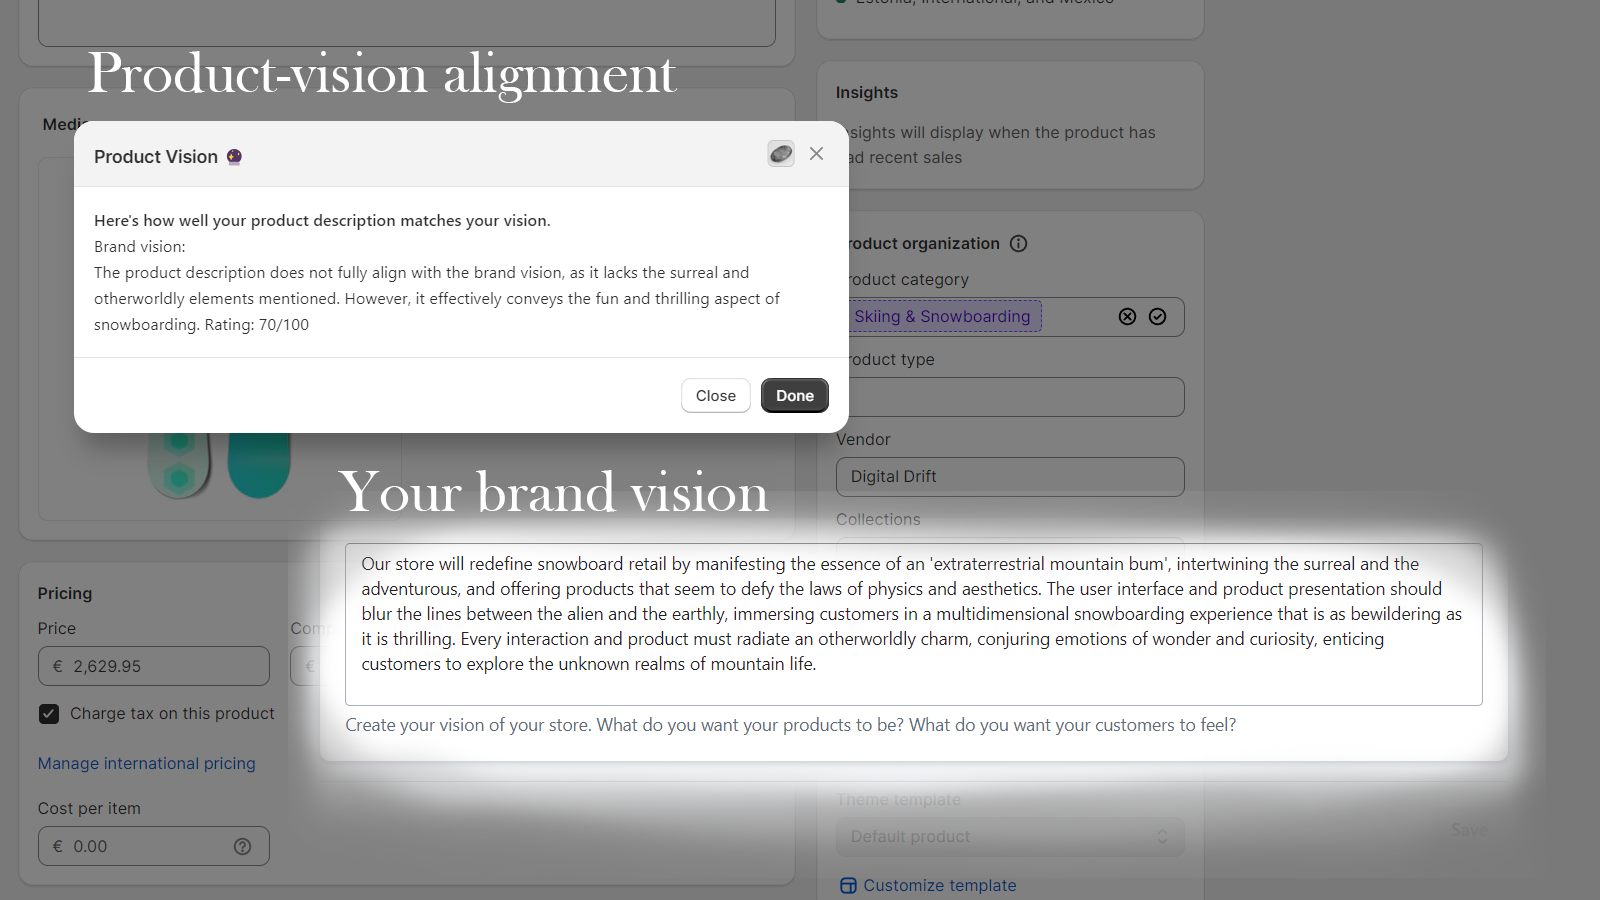This screenshot has width=1600, height=900.
Task: Click the brand vision text area
Action: (x=913, y=625)
